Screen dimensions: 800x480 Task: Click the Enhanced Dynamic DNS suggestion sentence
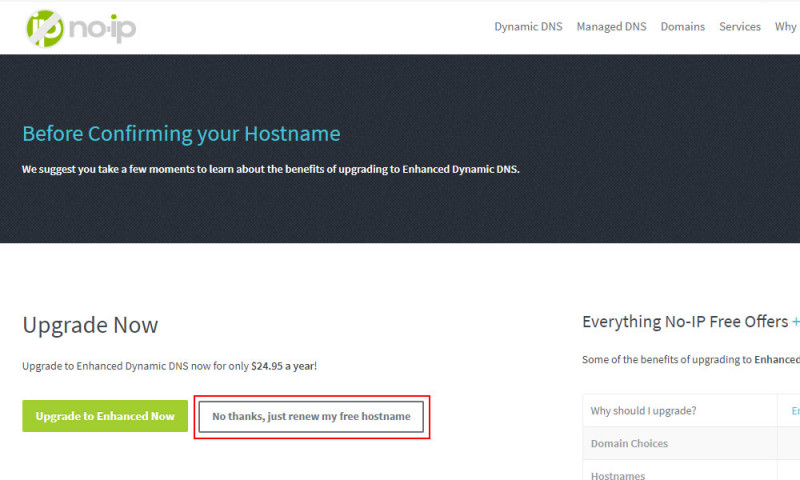[270, 169]
